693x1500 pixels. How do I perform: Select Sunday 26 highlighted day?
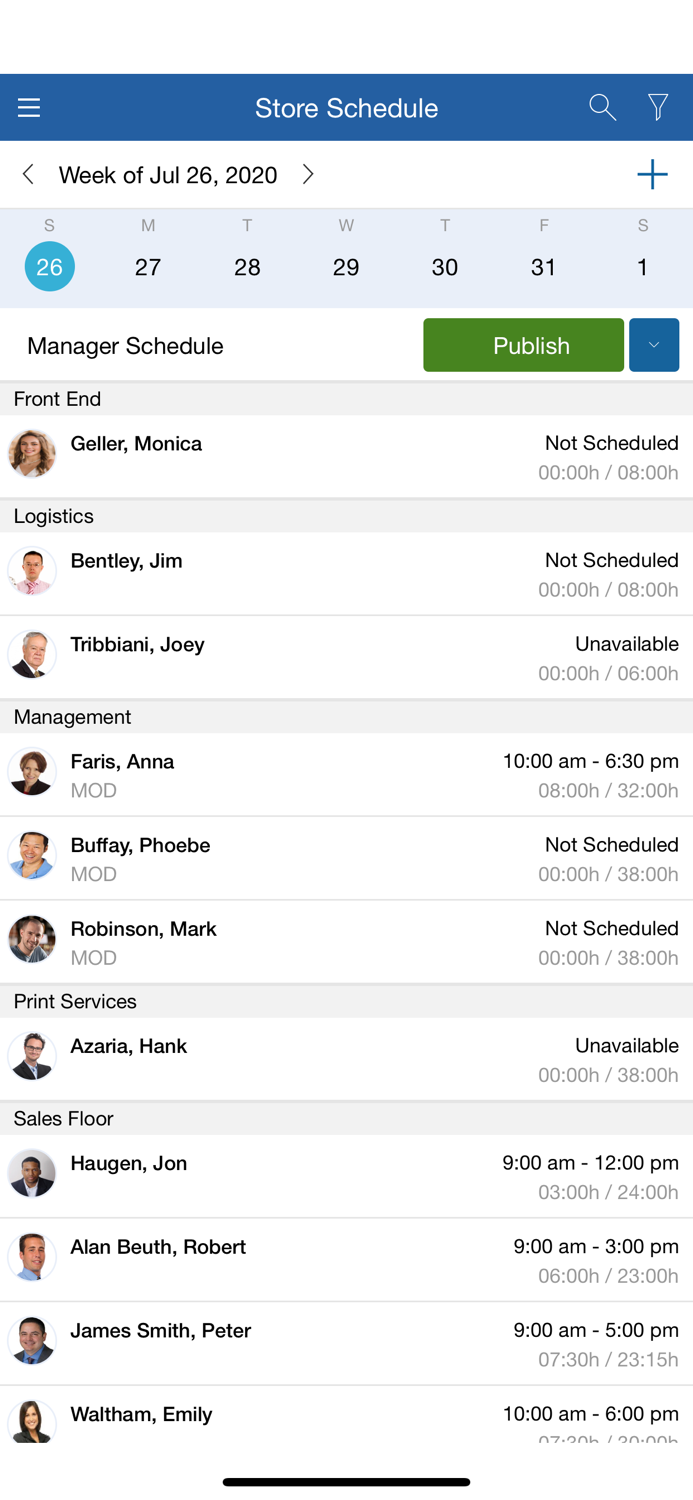click(x=49, y=267)
